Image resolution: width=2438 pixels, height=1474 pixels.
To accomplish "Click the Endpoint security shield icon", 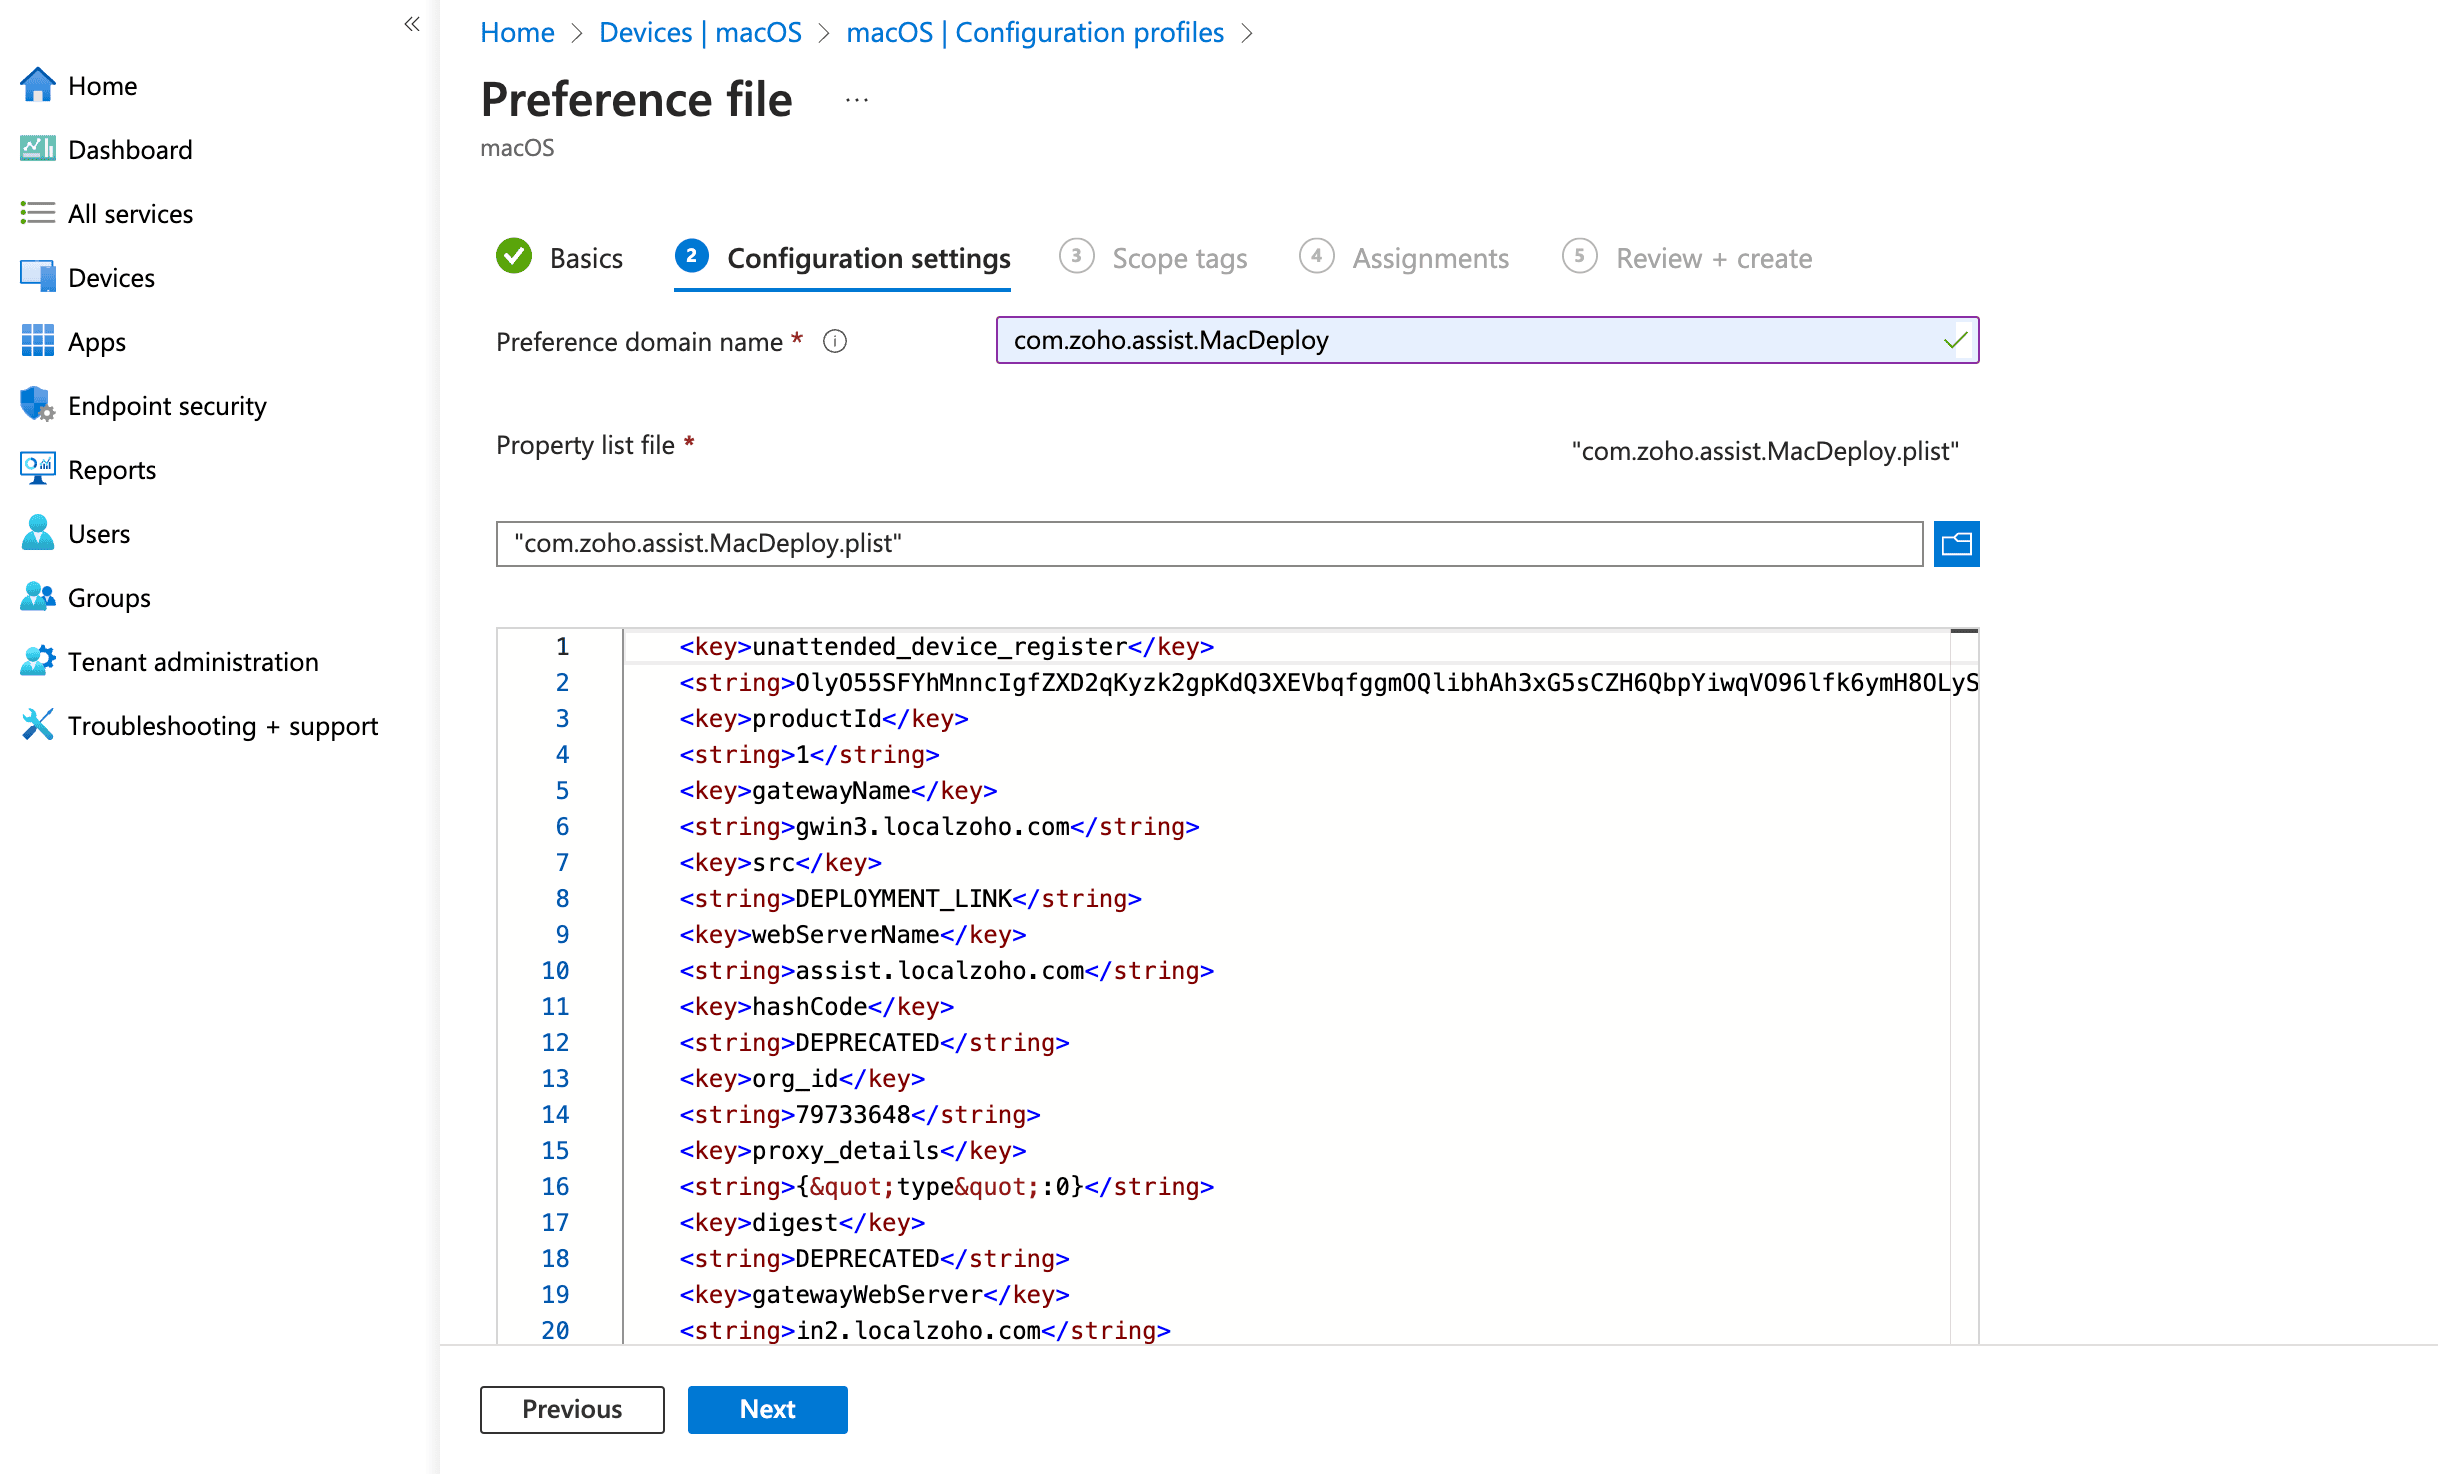I will (x=37, y=405).
